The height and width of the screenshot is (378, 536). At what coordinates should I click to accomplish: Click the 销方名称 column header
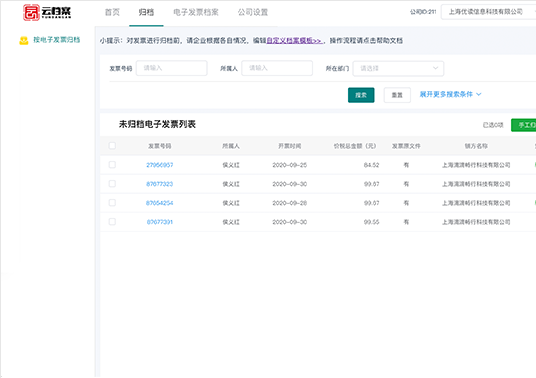pos(476,146)
